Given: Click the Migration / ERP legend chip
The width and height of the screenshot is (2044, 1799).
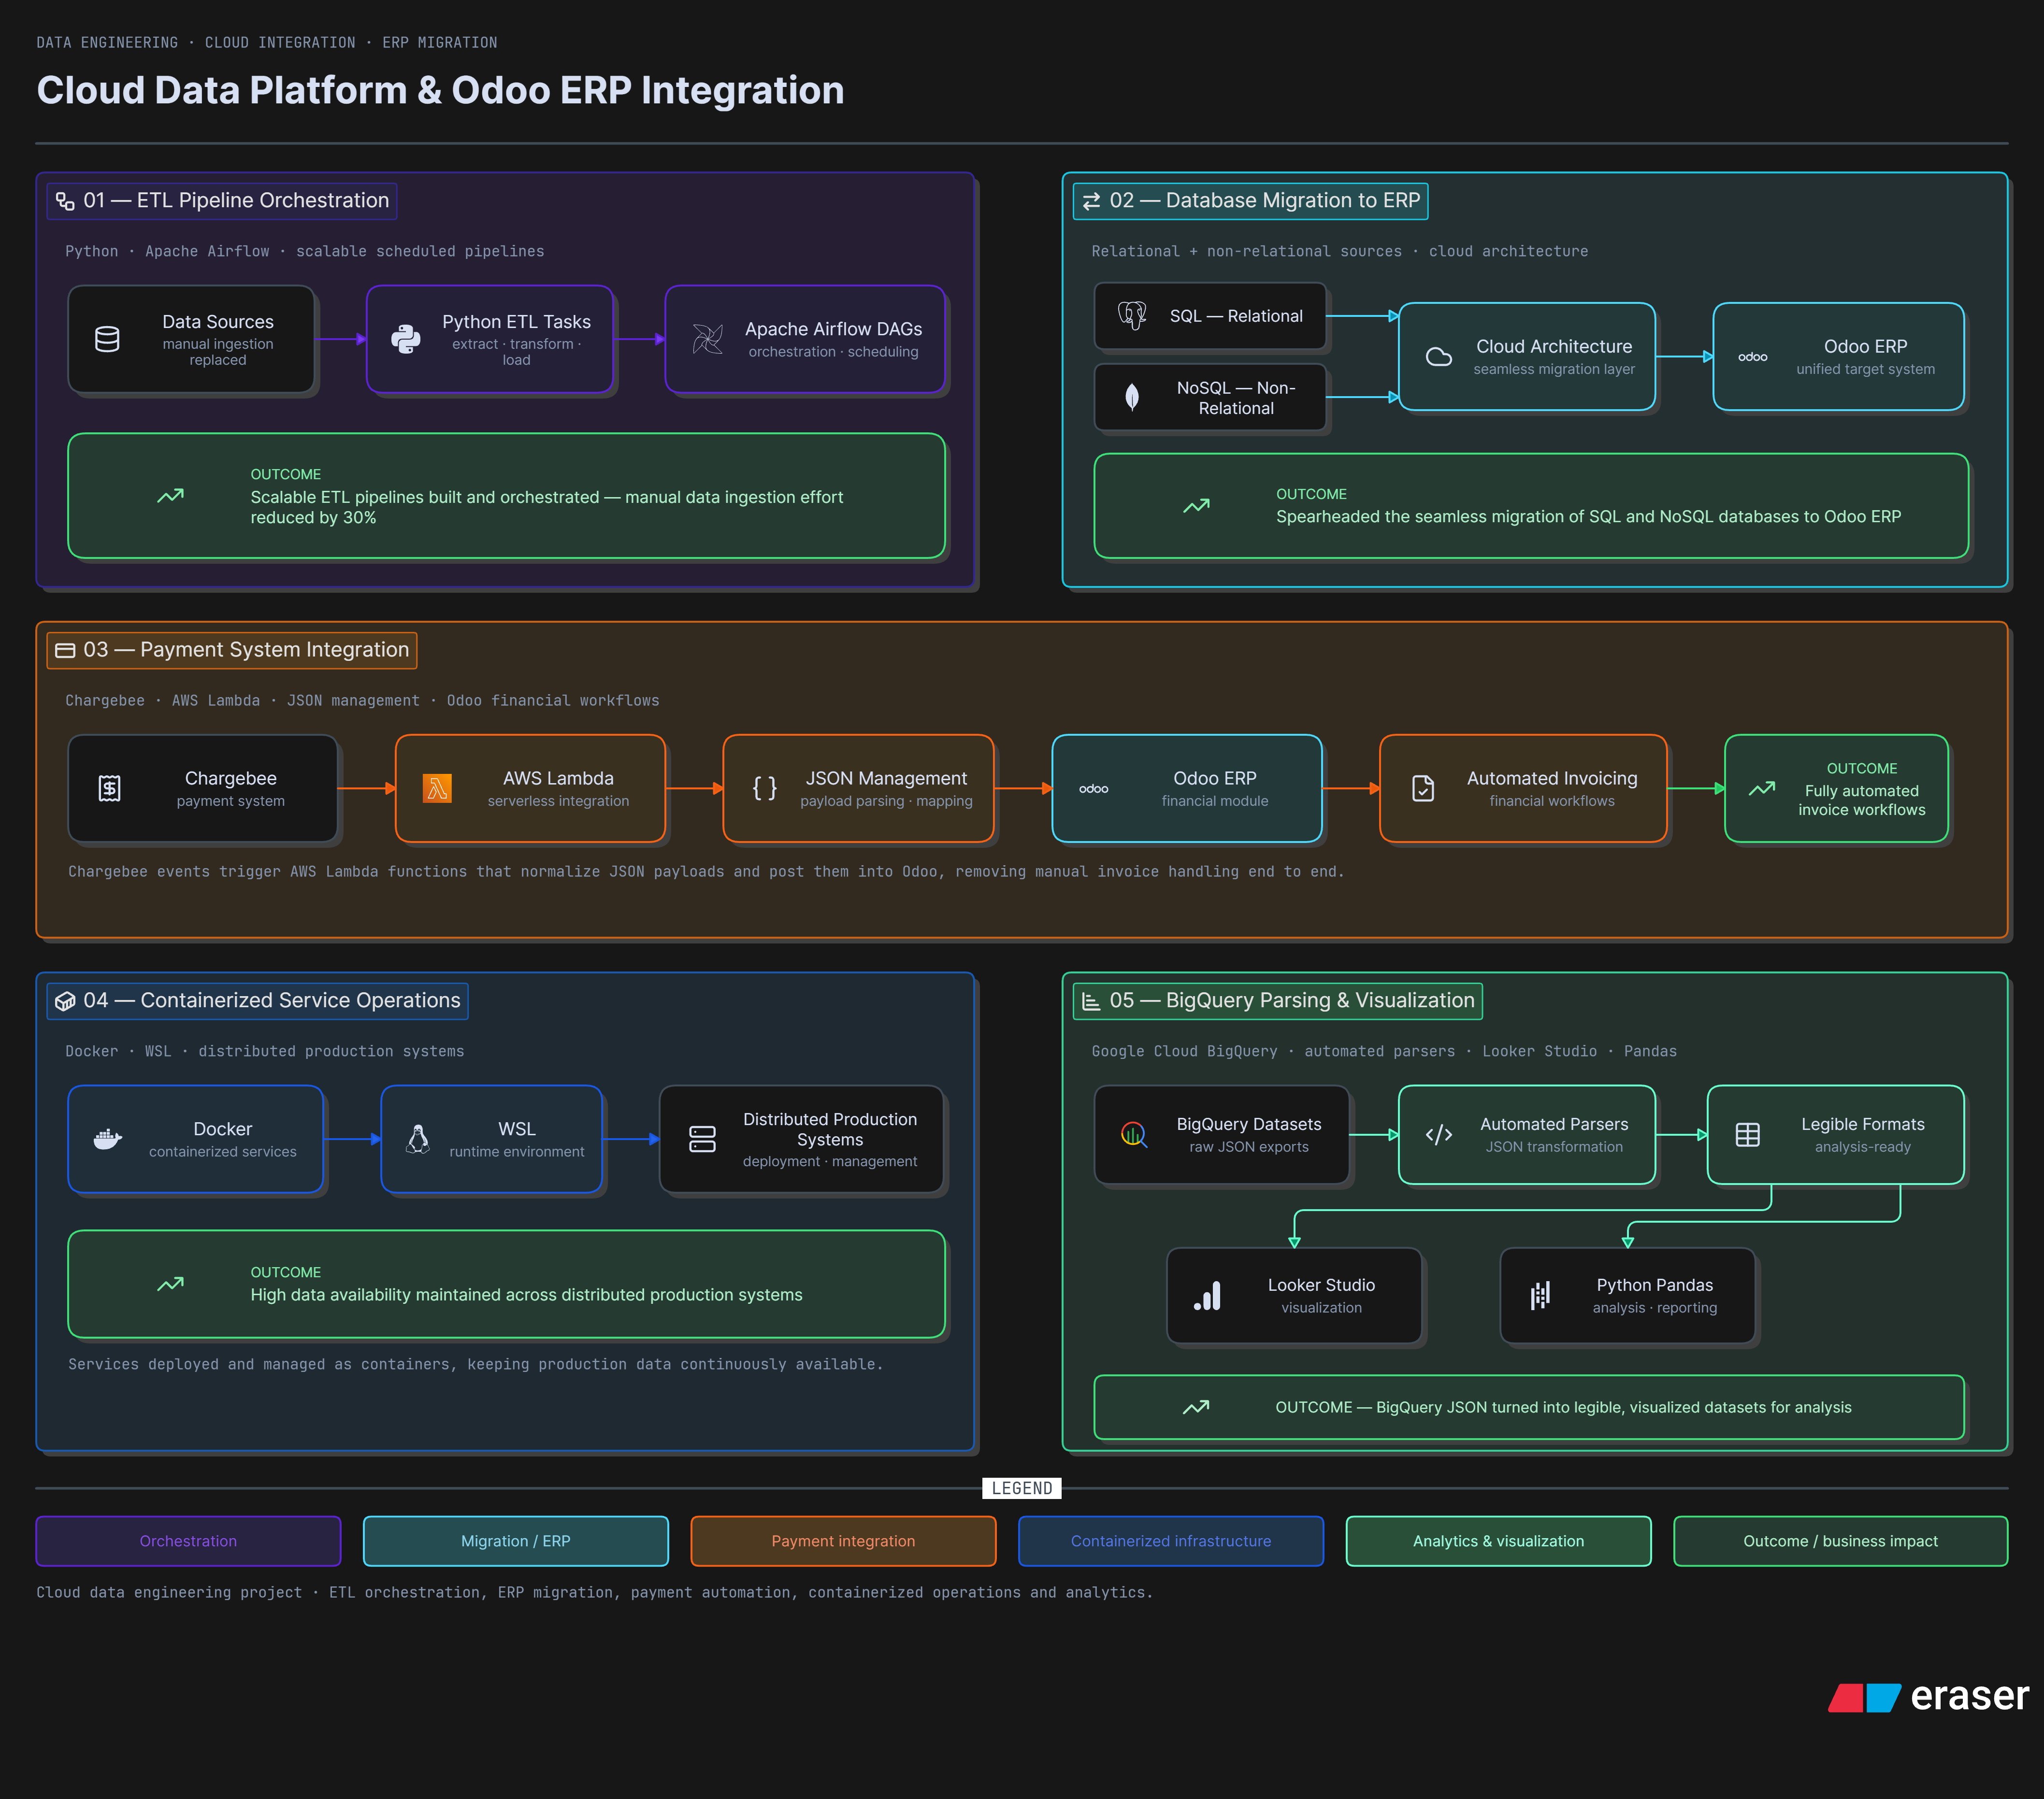Looking at the screenshot, I should click(516, 1541).
